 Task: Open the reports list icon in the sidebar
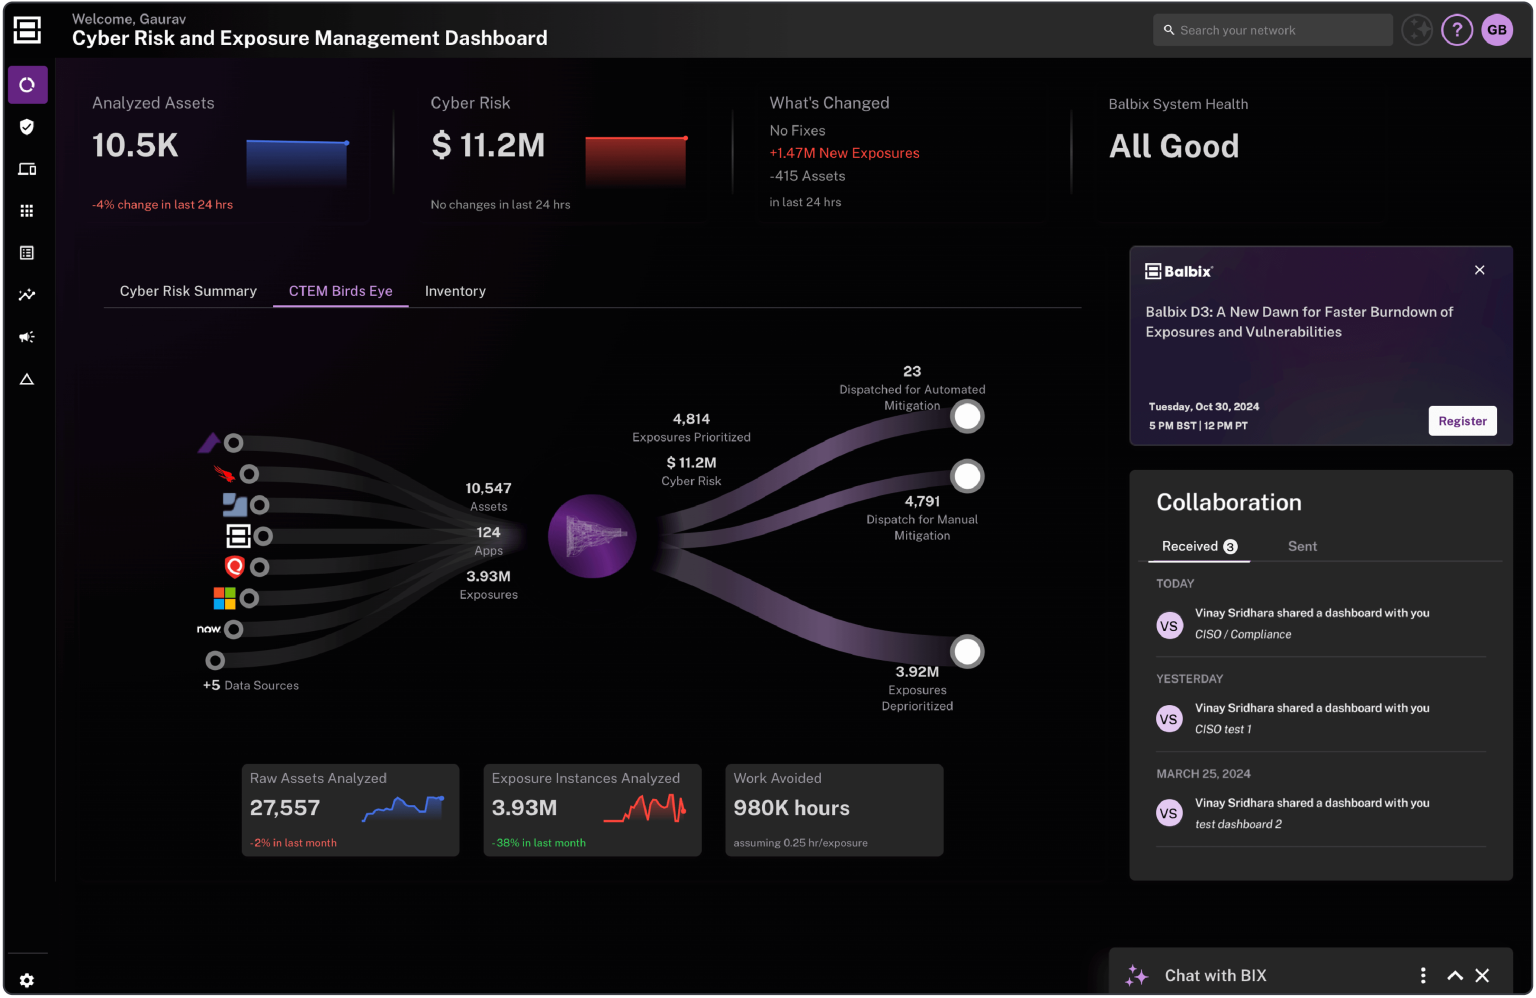click(x=27, y=252)
